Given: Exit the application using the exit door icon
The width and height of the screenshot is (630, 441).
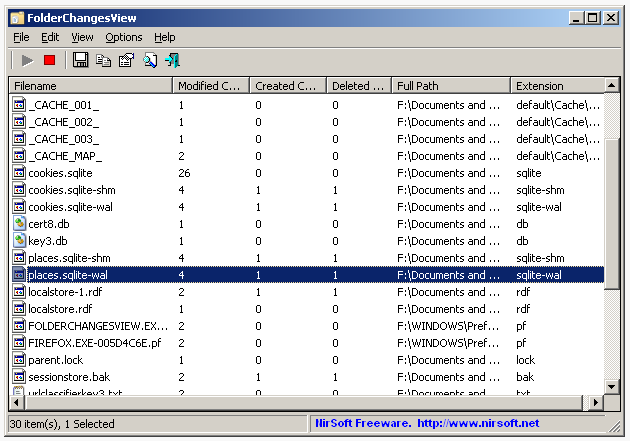Looking at the screenshot, I should point(173,60).
